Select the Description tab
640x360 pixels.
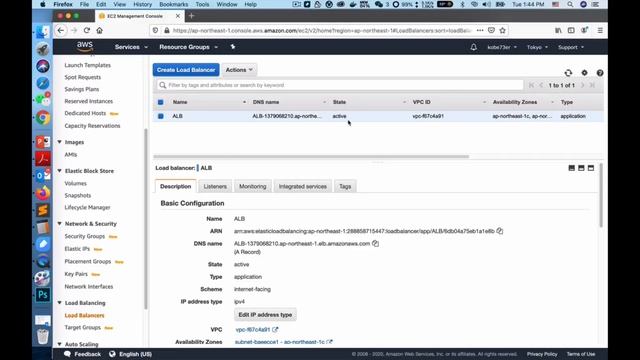(x=176, y=186)
